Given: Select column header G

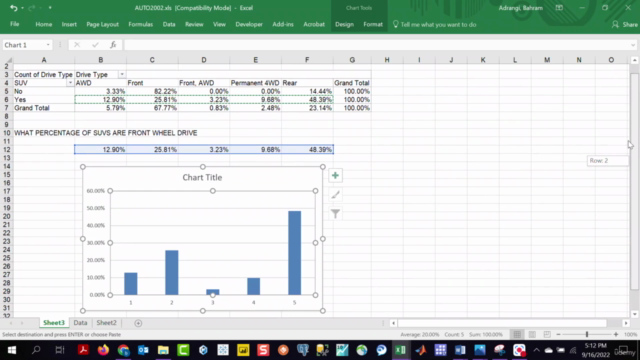Looking at the screenshot, I should 352,60.
